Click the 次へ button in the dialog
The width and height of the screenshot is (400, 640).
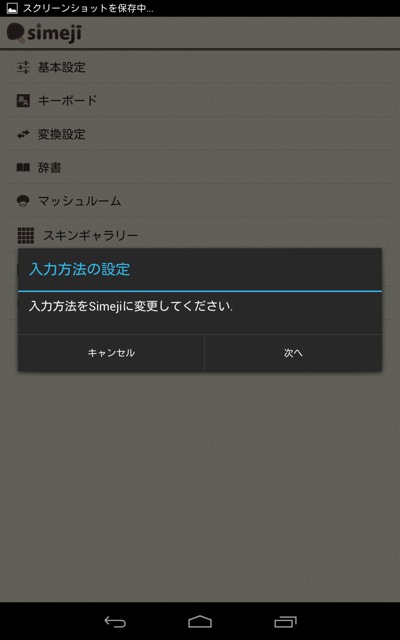click(x=293, y=353)
